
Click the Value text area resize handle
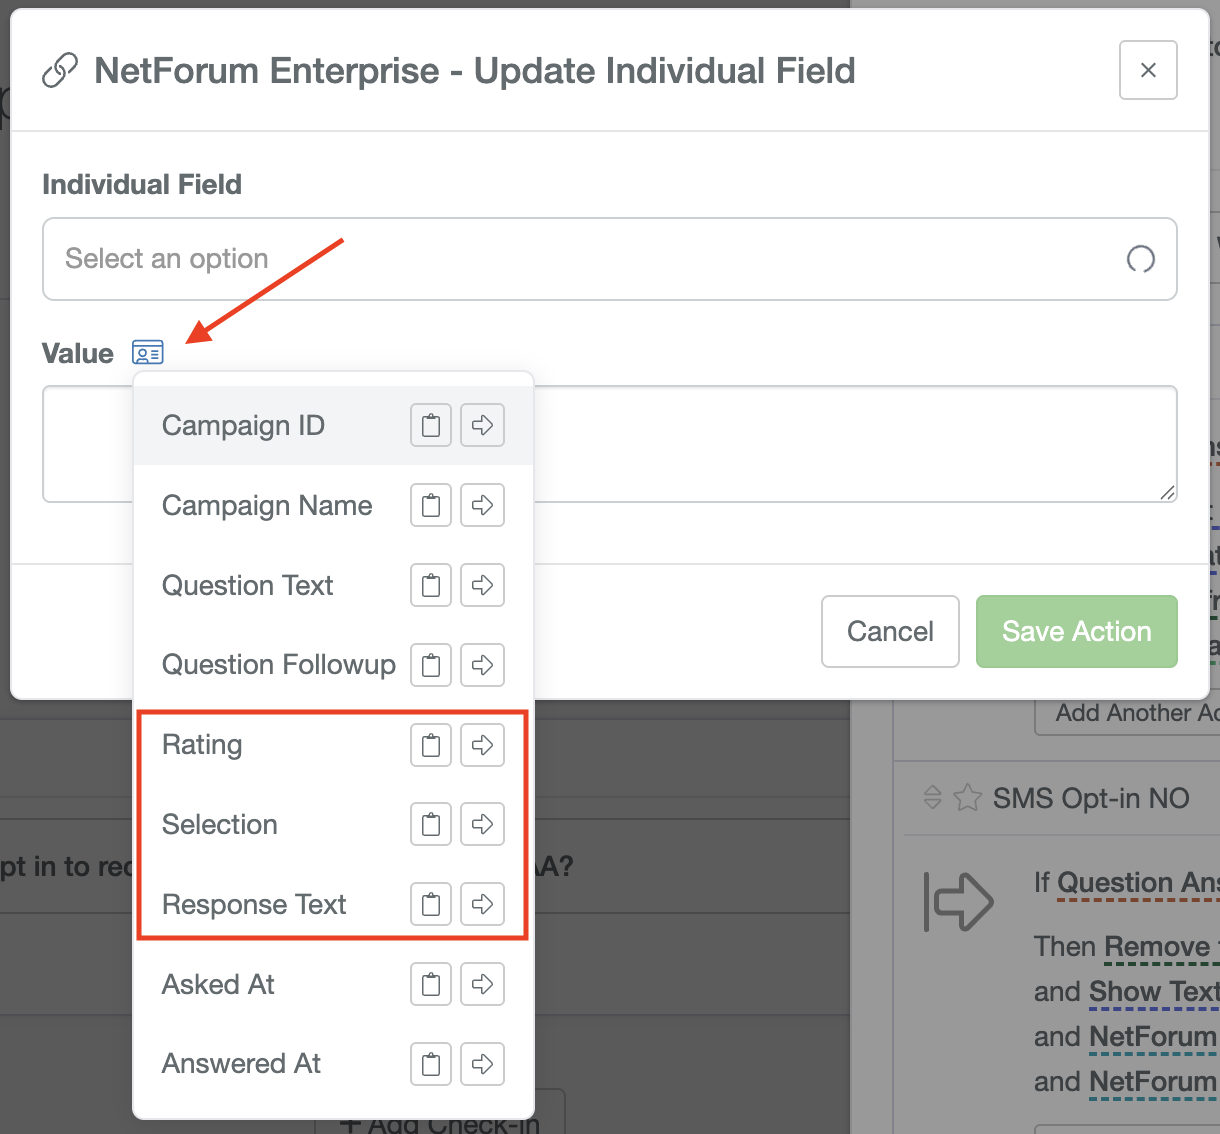point(1167,492)
